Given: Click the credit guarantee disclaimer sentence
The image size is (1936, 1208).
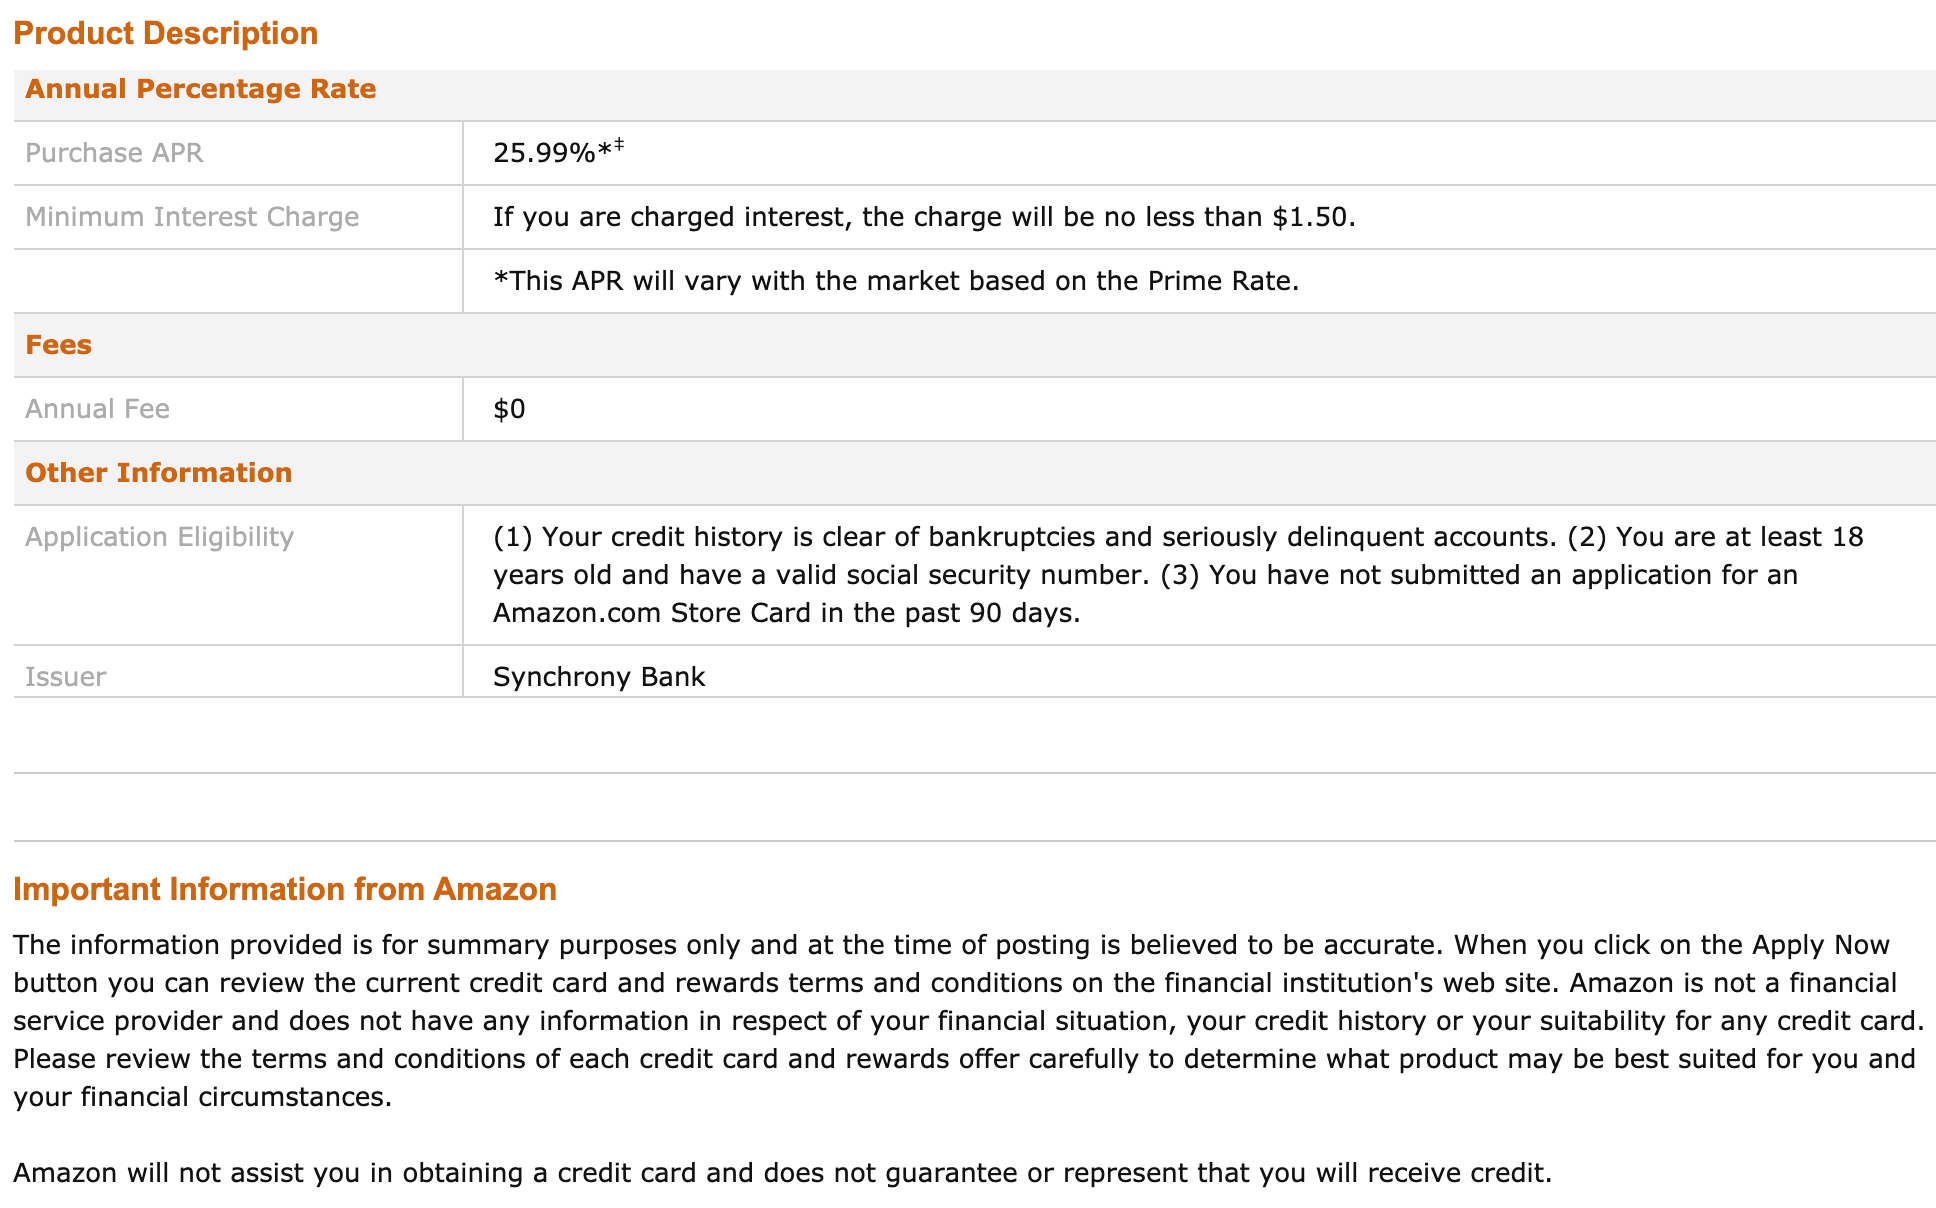Looking at the screenshot, I should (783, 1173).
